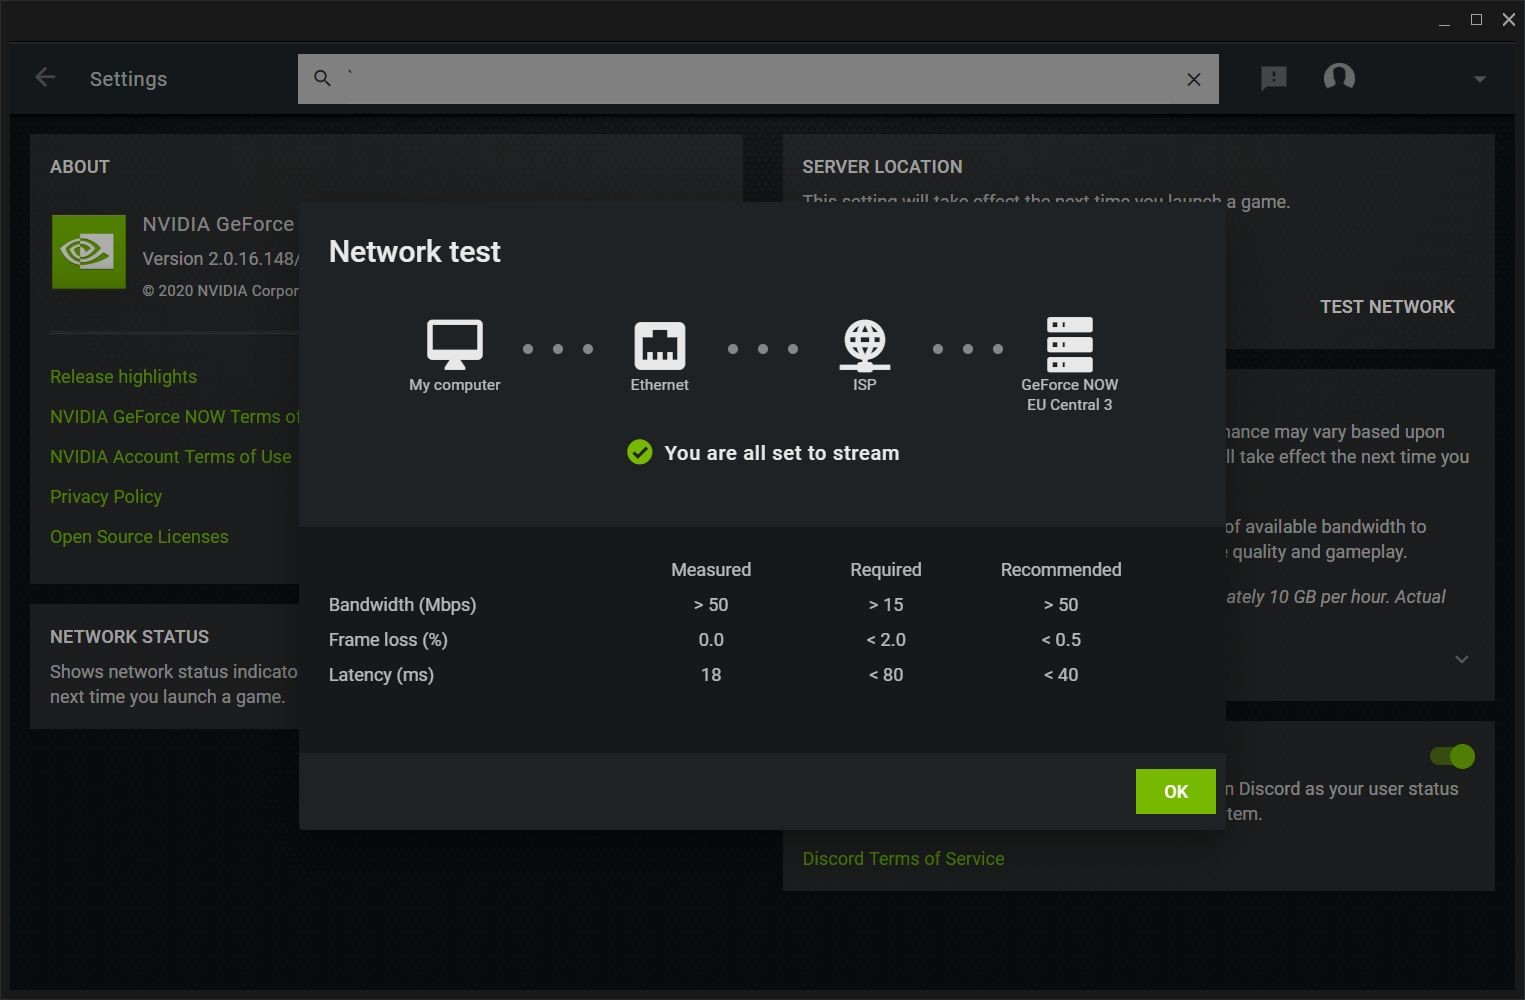
Task: Click the green checkmark status icon
Action: click(x=639, y=453)
